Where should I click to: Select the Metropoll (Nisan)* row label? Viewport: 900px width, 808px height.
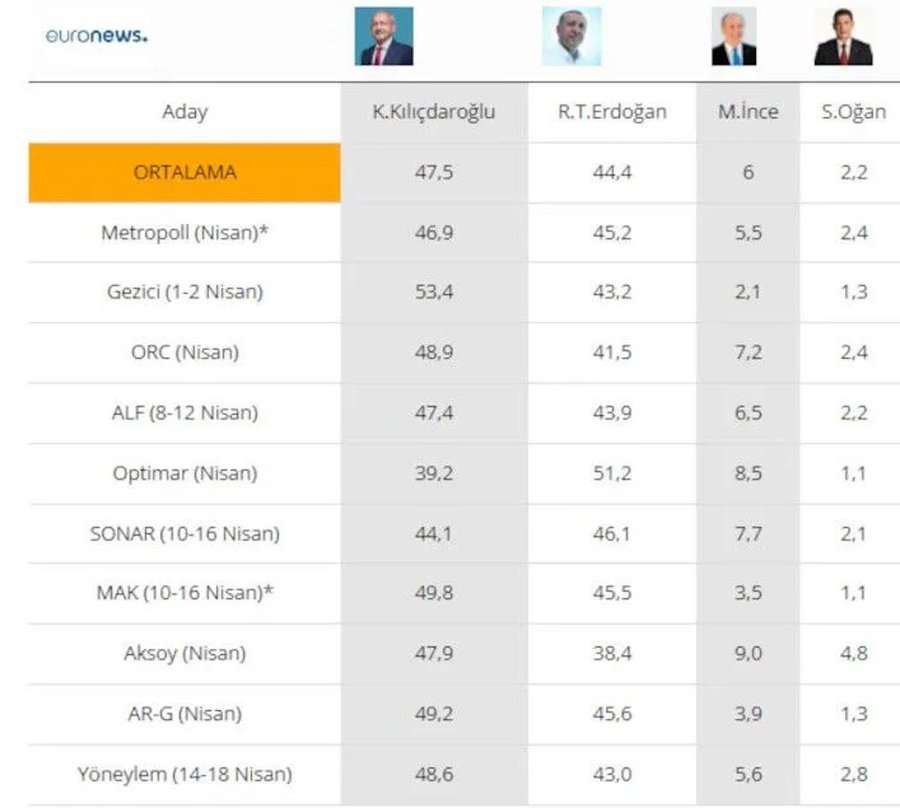point(185,233)
